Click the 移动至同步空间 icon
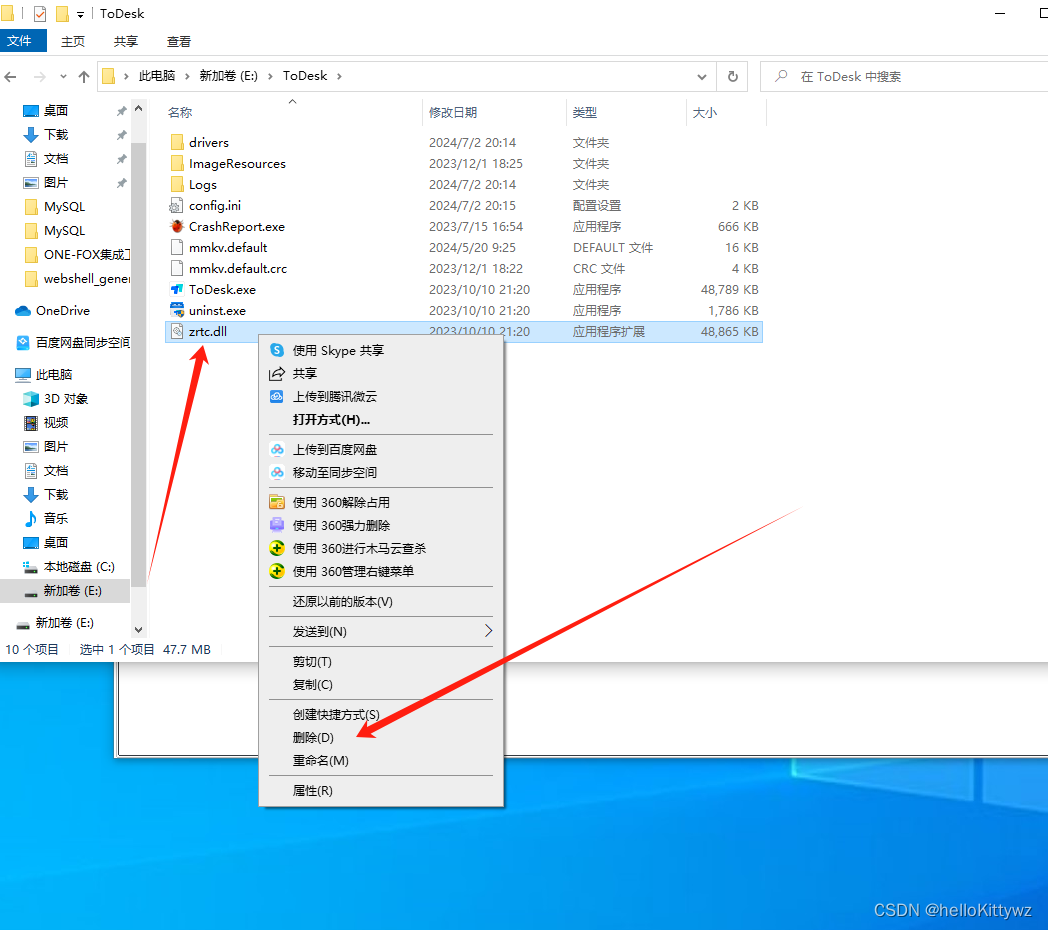Viewport: 1048px width, 930px height. 277,473
